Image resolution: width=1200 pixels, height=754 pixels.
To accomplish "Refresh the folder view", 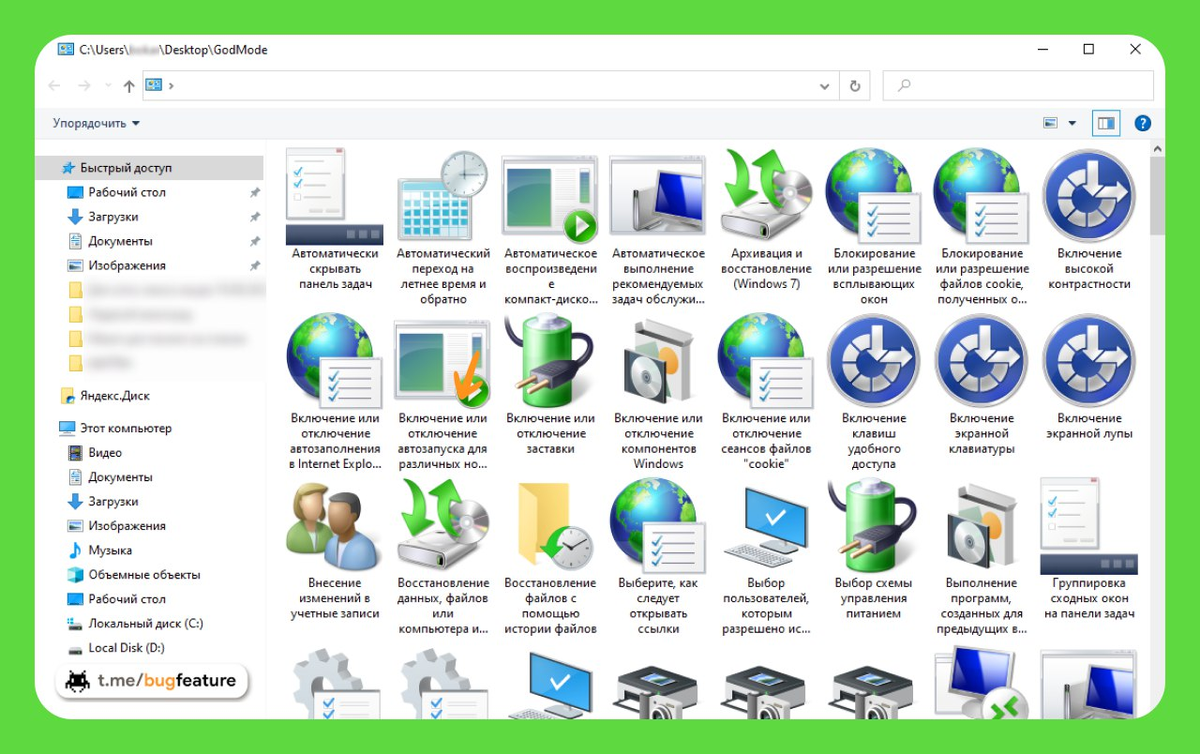I will pyautogui.click(x=855, y=86).
